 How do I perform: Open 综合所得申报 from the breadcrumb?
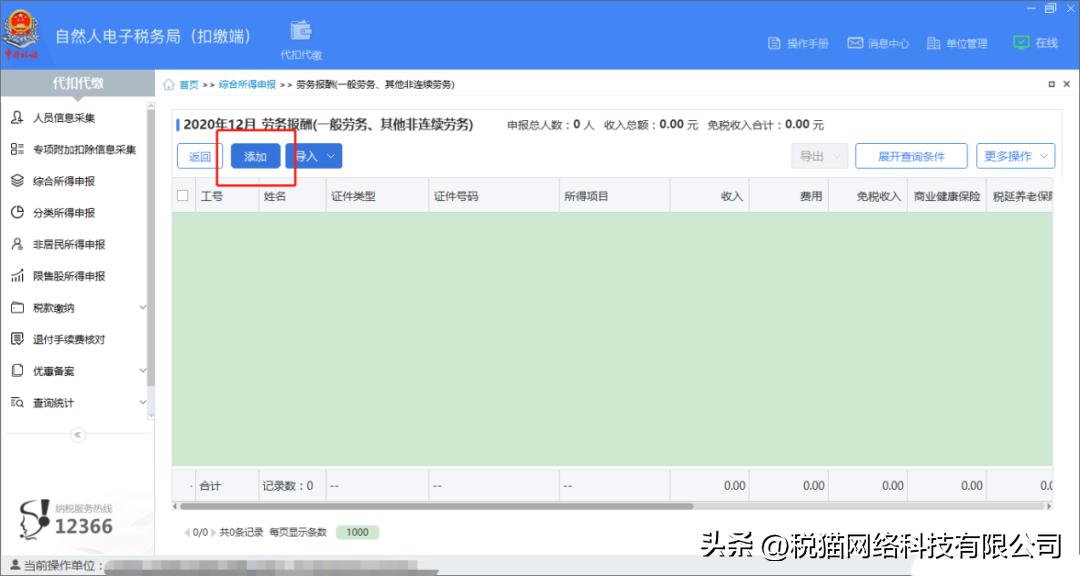click(x=249, y=84)
